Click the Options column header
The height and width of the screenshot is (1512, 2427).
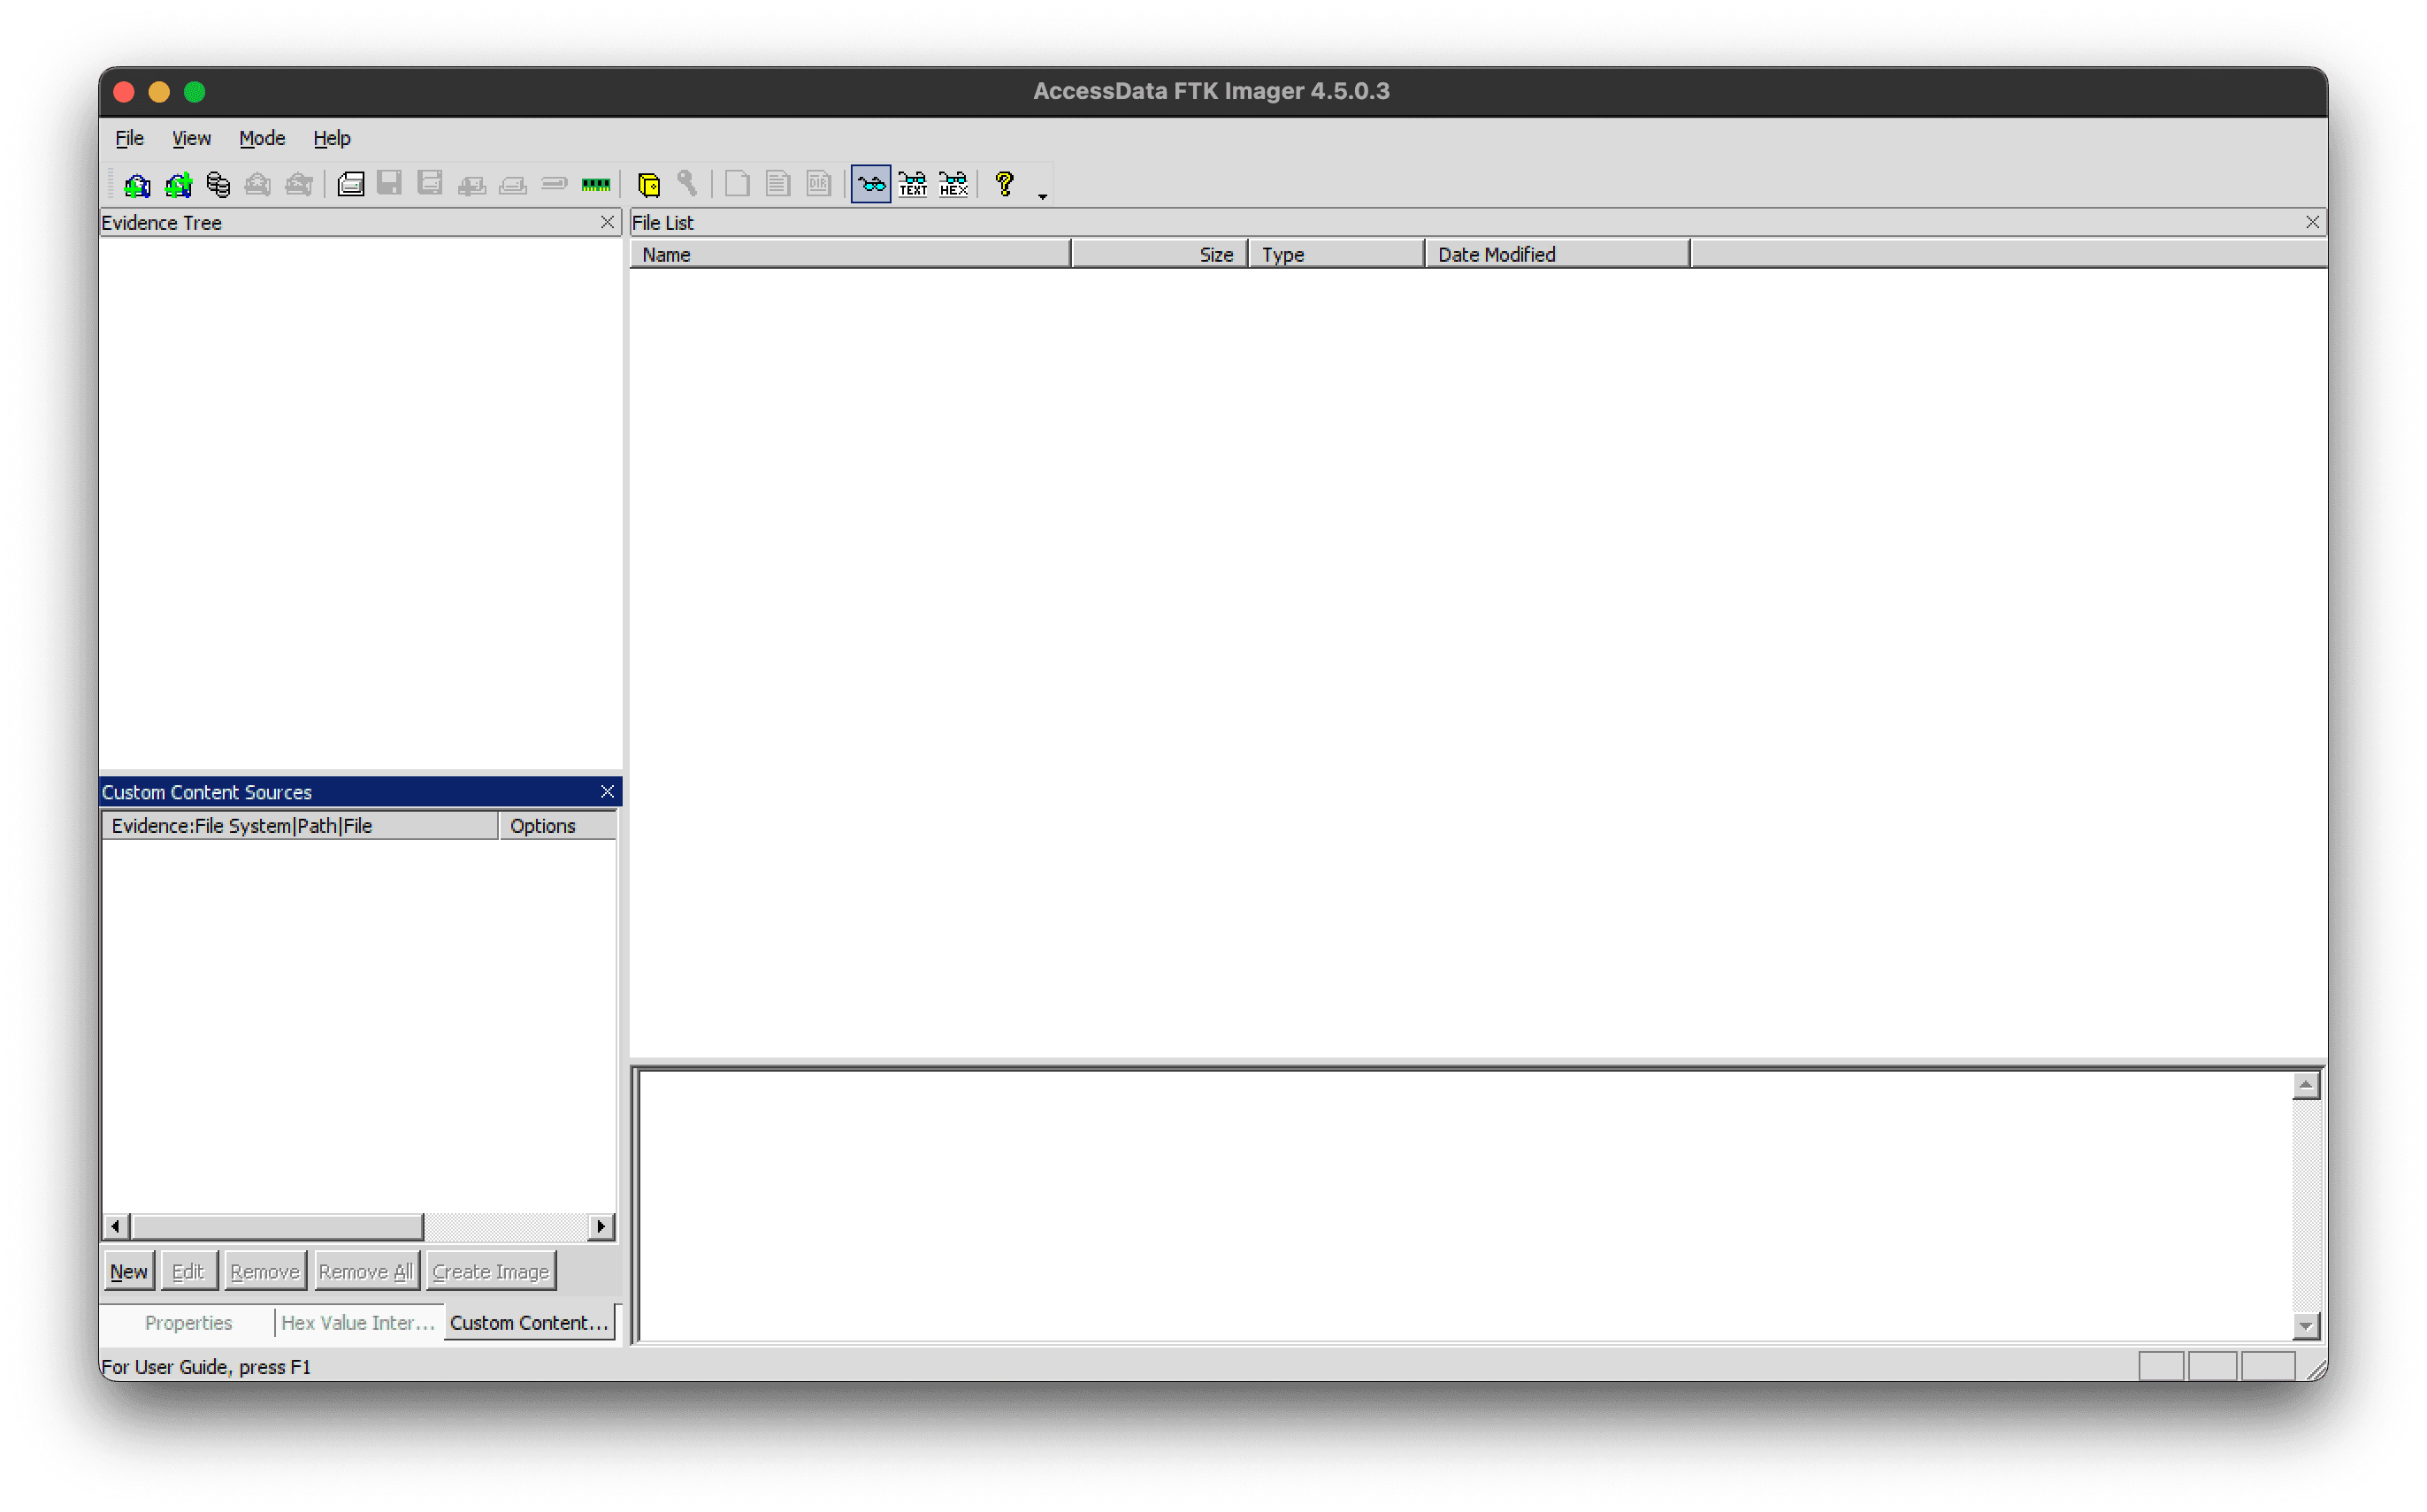(x=558, y=826)
